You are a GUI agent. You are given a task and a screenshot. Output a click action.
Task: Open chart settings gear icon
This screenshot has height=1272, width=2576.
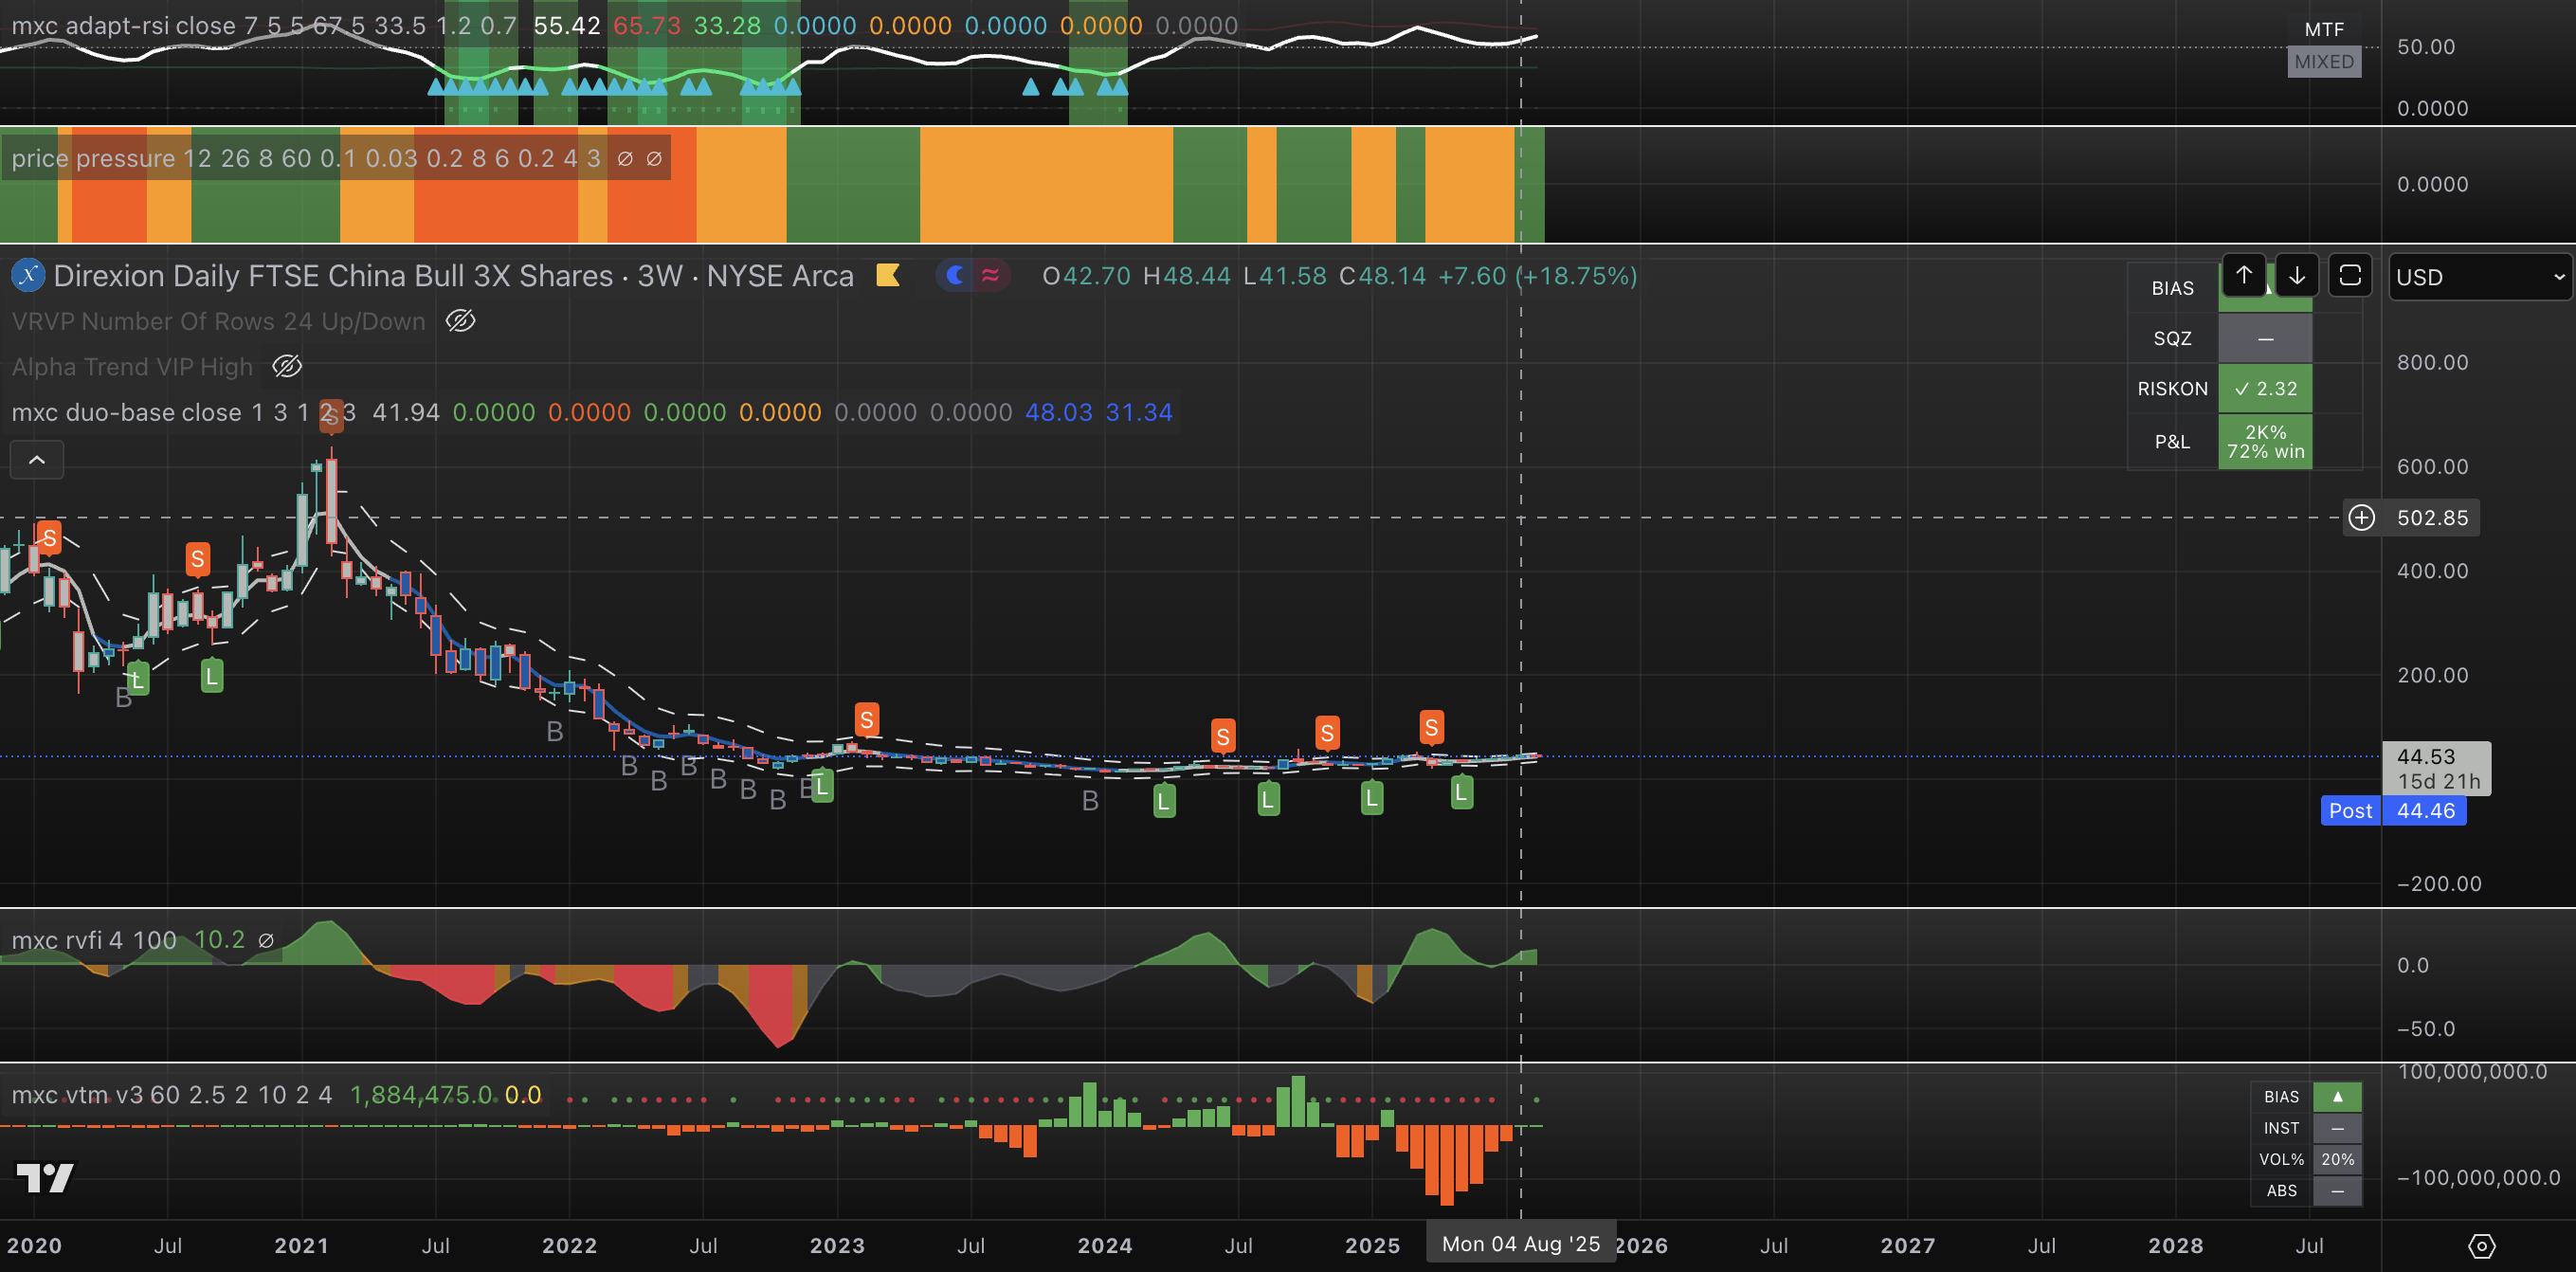tap(2481, 1245)
